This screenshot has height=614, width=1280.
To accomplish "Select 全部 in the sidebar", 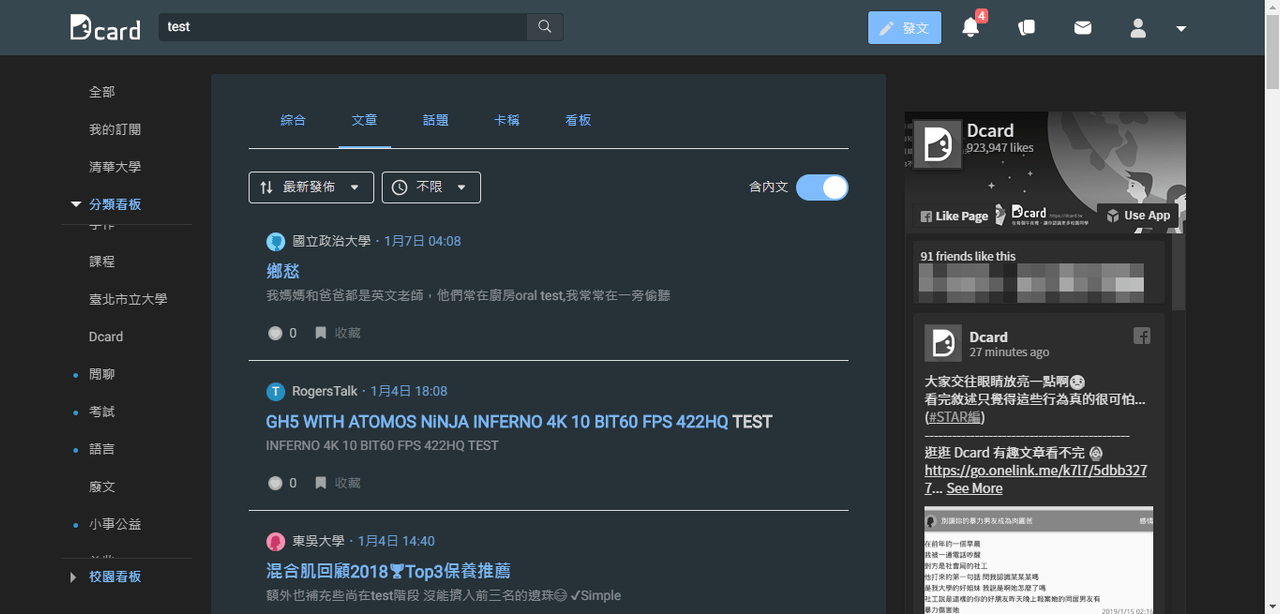I will 102,92.
